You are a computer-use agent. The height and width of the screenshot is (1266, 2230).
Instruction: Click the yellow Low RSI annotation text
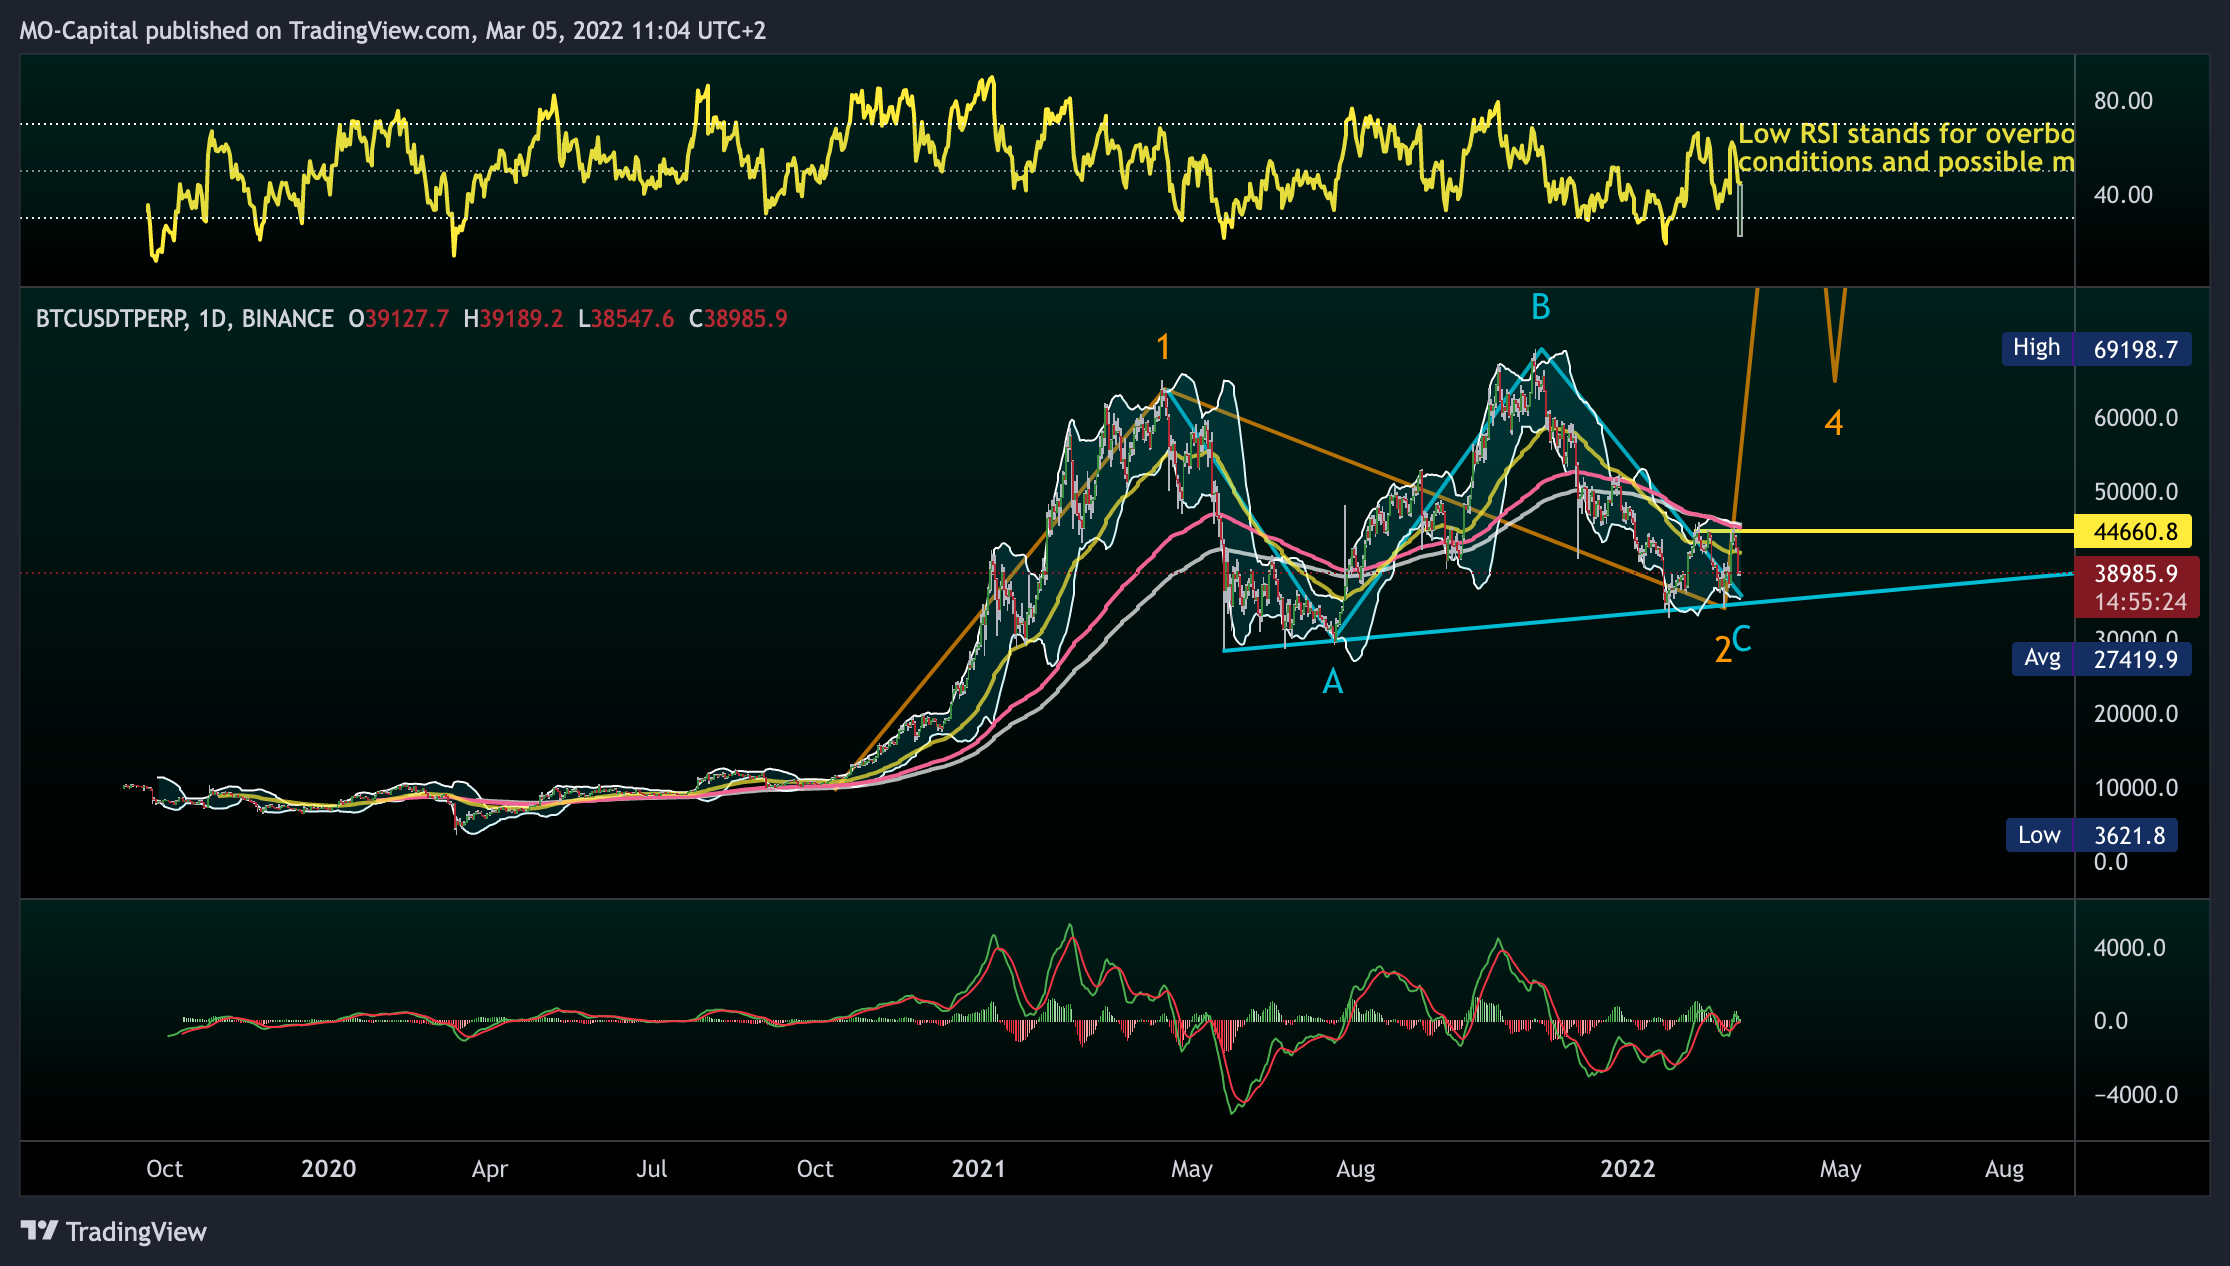(x=1906, y=148)
